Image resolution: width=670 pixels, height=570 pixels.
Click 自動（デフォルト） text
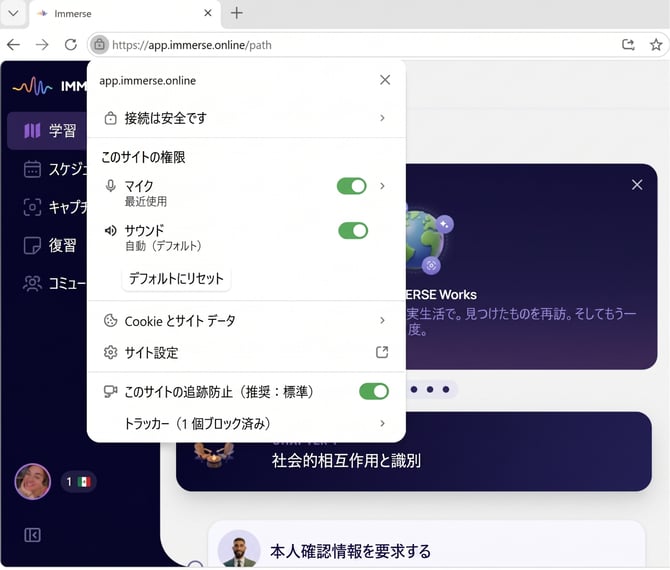(x=163, y=246)
